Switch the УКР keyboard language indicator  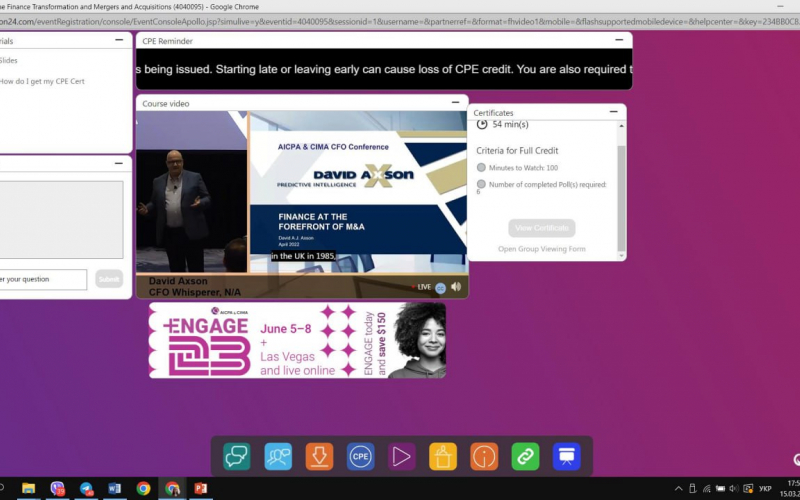[x=765, y=489]
